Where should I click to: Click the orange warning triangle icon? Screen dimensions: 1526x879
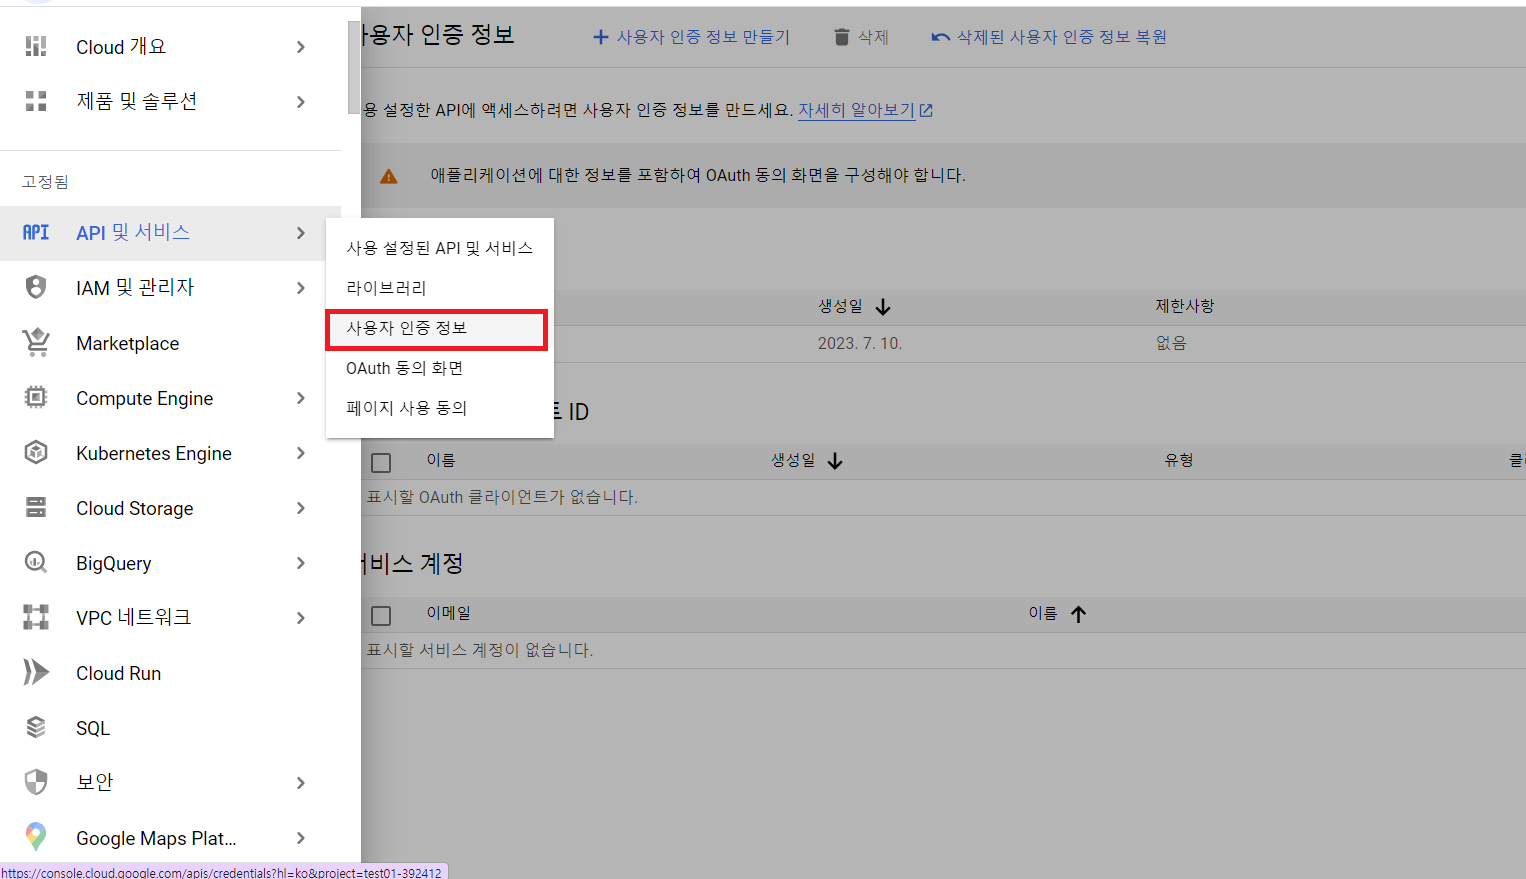(389, 176)
